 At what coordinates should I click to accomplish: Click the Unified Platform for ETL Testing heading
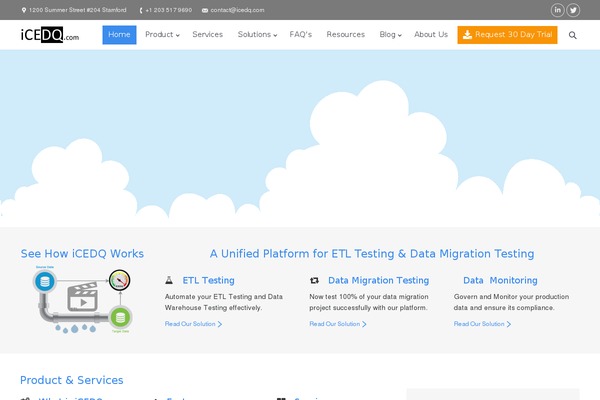tap(372, 254)
